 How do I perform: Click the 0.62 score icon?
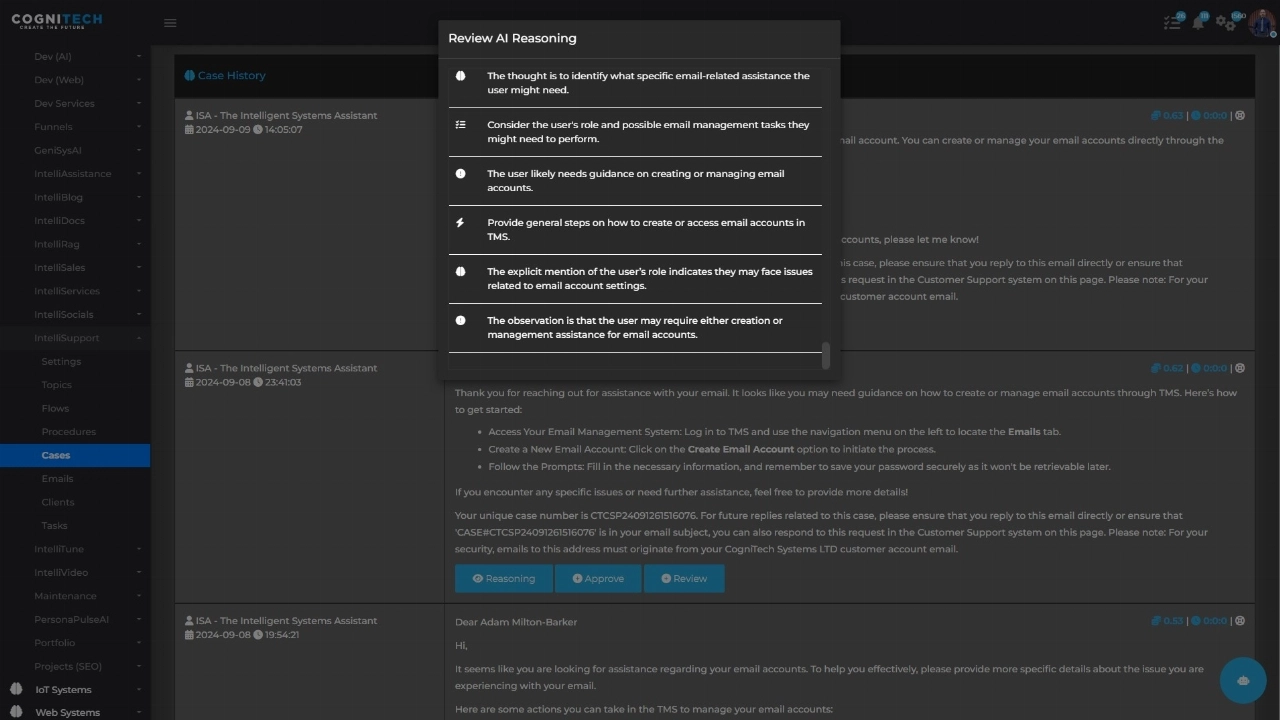click(1156, 368)
